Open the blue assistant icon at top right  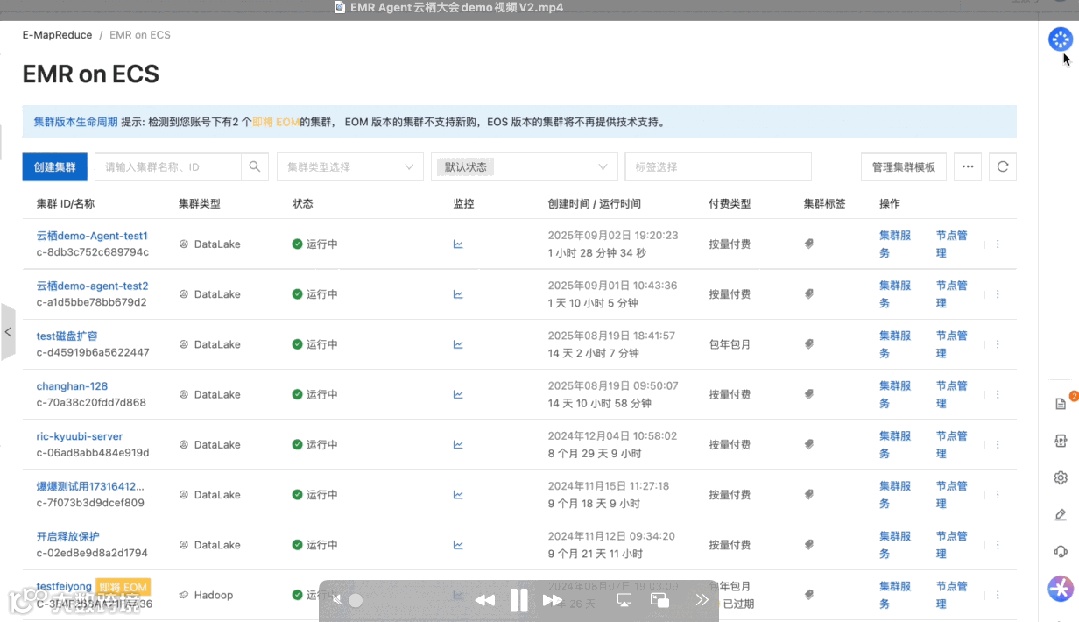(x=1060, y=39)
